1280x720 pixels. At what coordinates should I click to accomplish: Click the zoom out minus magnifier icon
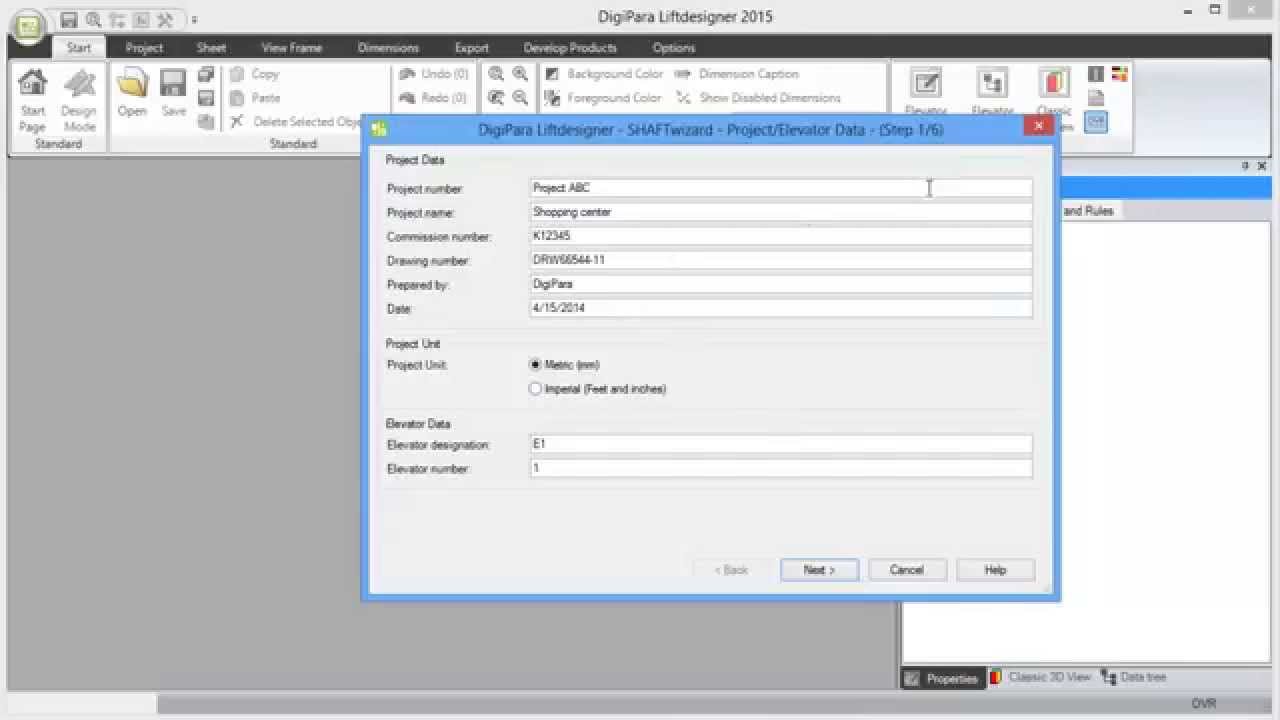(520, 98)
